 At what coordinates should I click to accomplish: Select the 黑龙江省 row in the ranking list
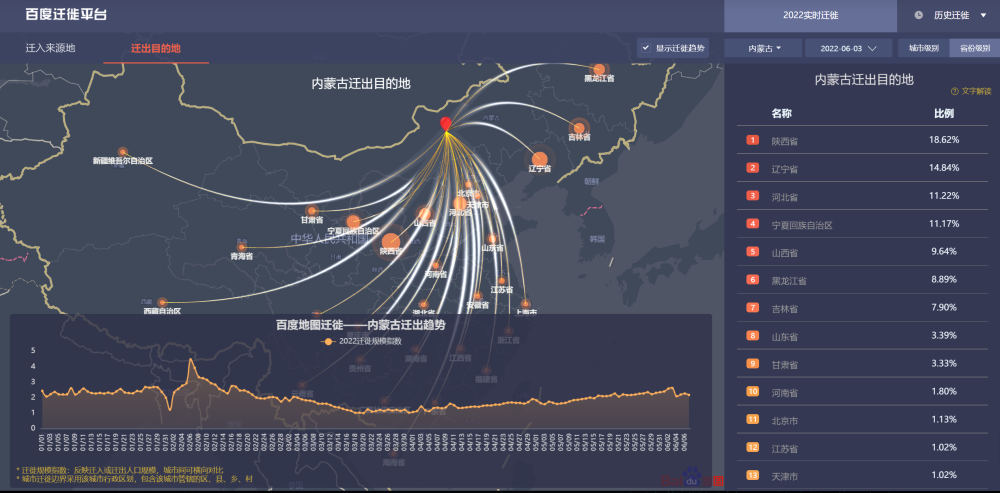[862, 280]
